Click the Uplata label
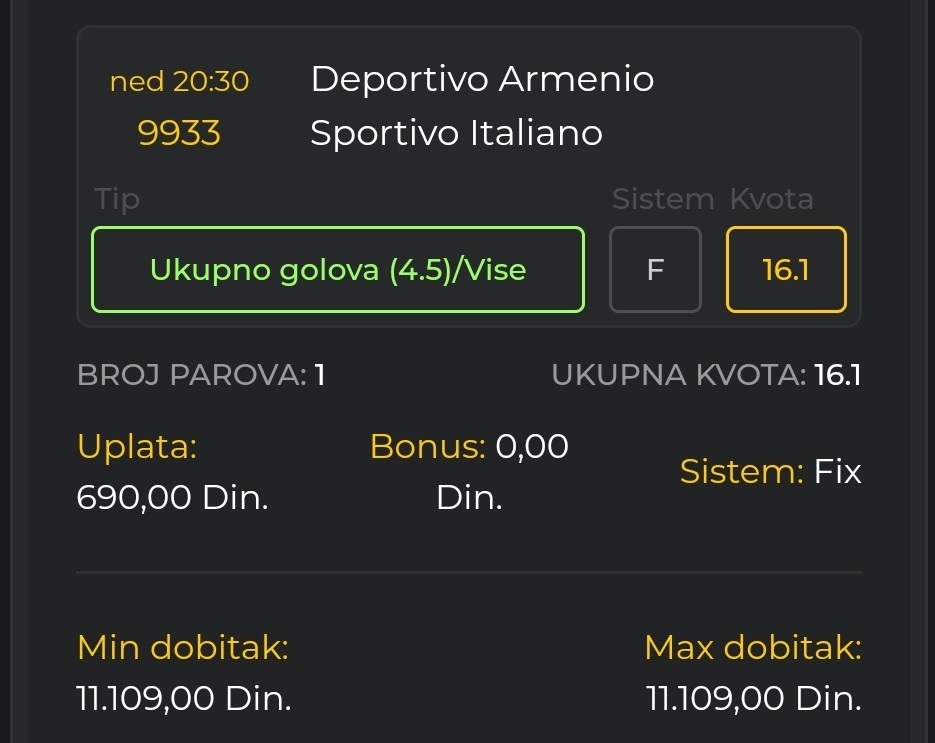The height and width of the screenshot is (743, 935). point(137,446)
